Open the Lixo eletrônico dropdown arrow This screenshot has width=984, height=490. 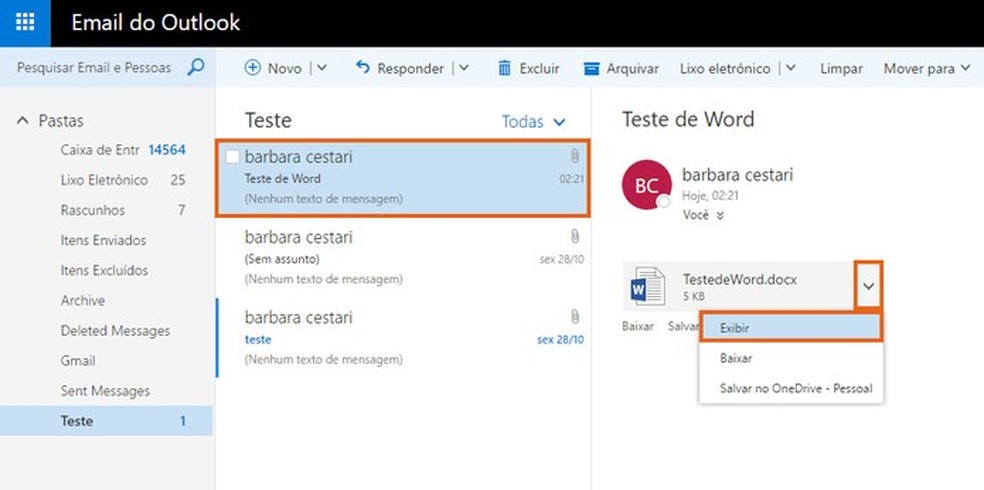(x=791, y=68)
